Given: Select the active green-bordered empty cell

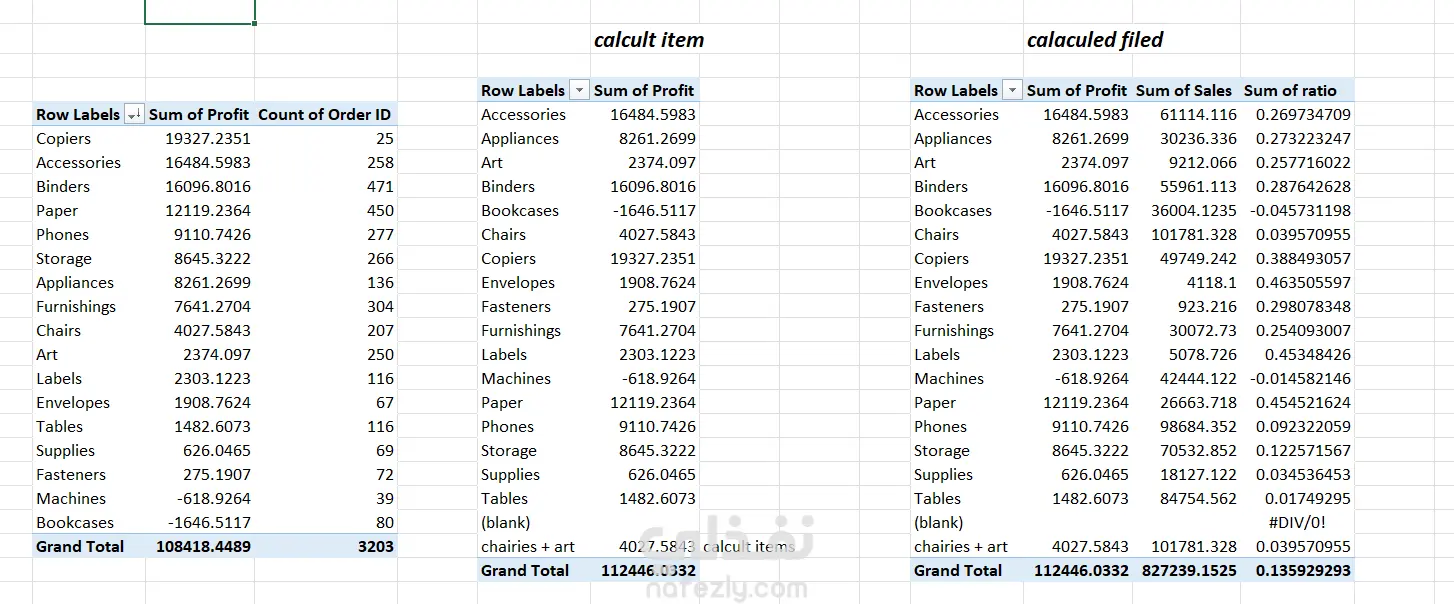Looking at the screenshot, I should [x=199, y=12].
